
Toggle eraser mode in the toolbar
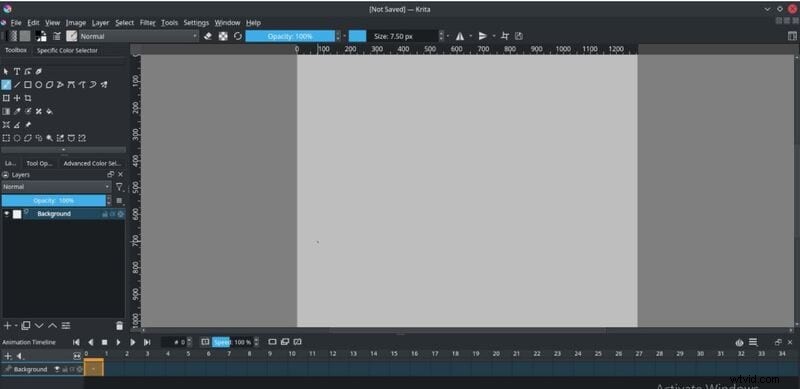click(x=208, y=36)
